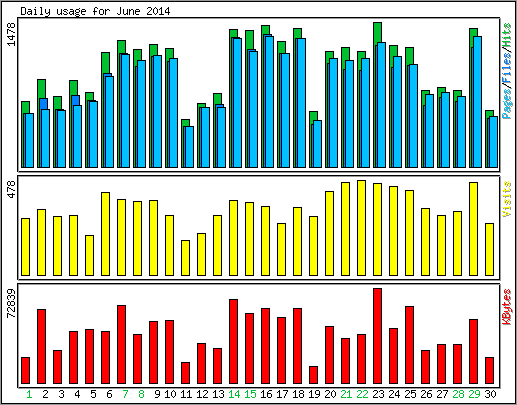The height and width of the screenshot is (405, 517).
Task: Click day label 30 on the x-axis
Action: [490, 395]
